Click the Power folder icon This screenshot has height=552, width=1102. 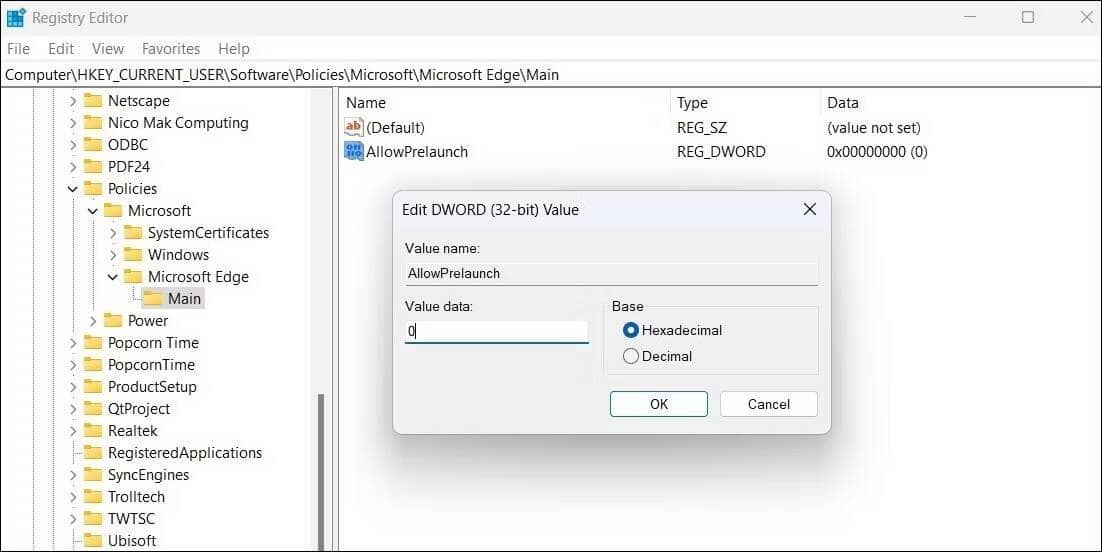pyautogui.click(x=113, y=321)
